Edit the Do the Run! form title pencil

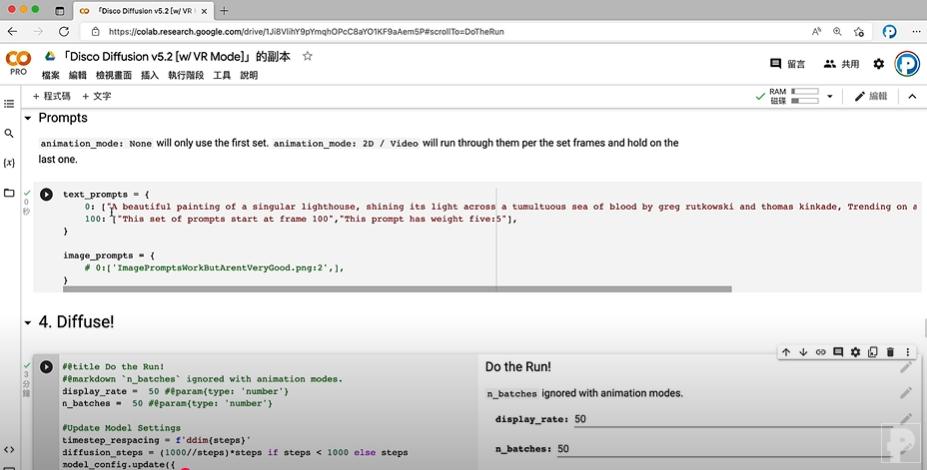click(906, 367)
